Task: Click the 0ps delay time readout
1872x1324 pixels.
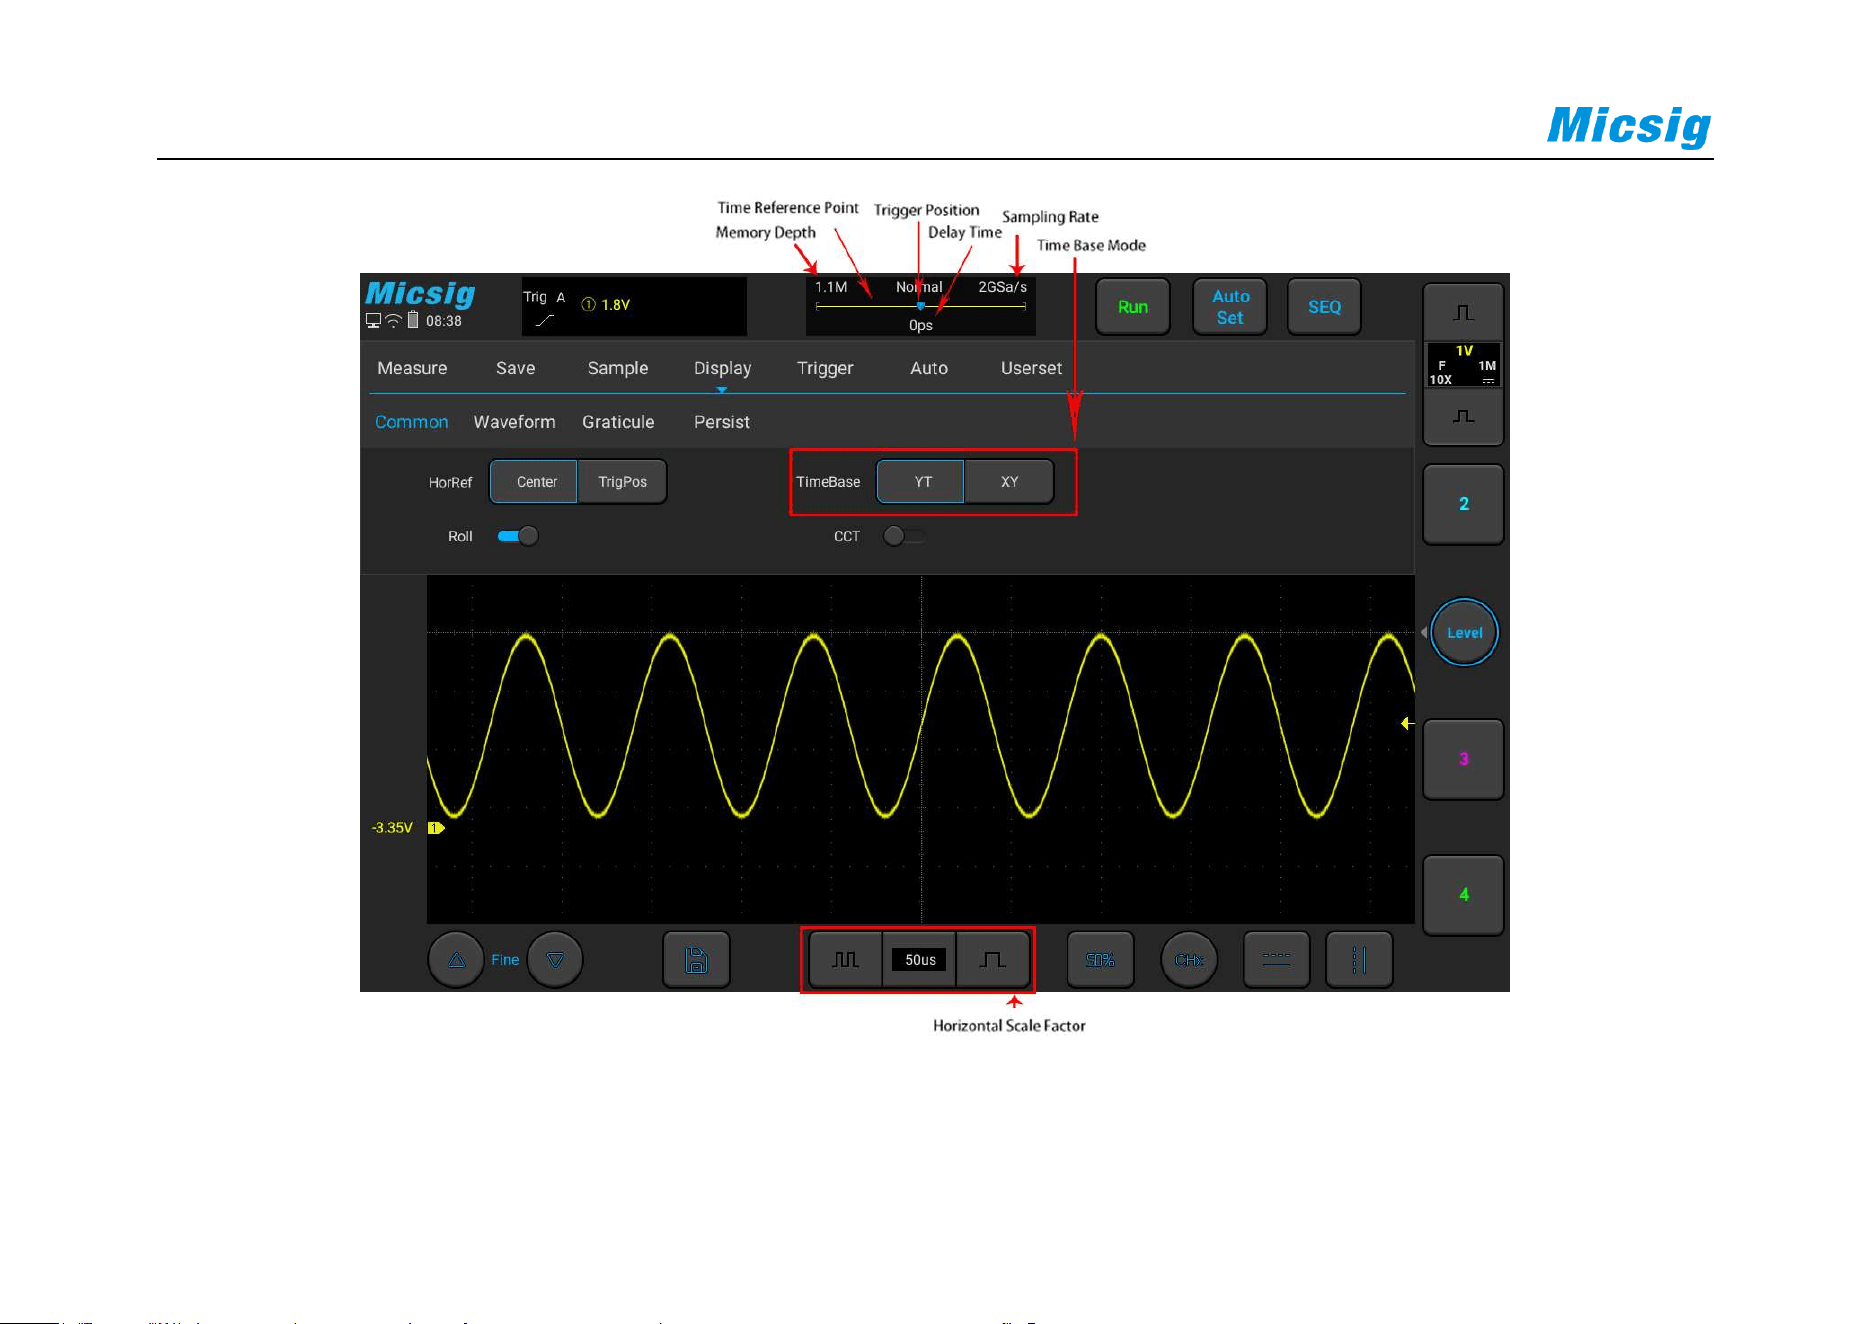Action: pyautogui.click(x=921, y=325)
